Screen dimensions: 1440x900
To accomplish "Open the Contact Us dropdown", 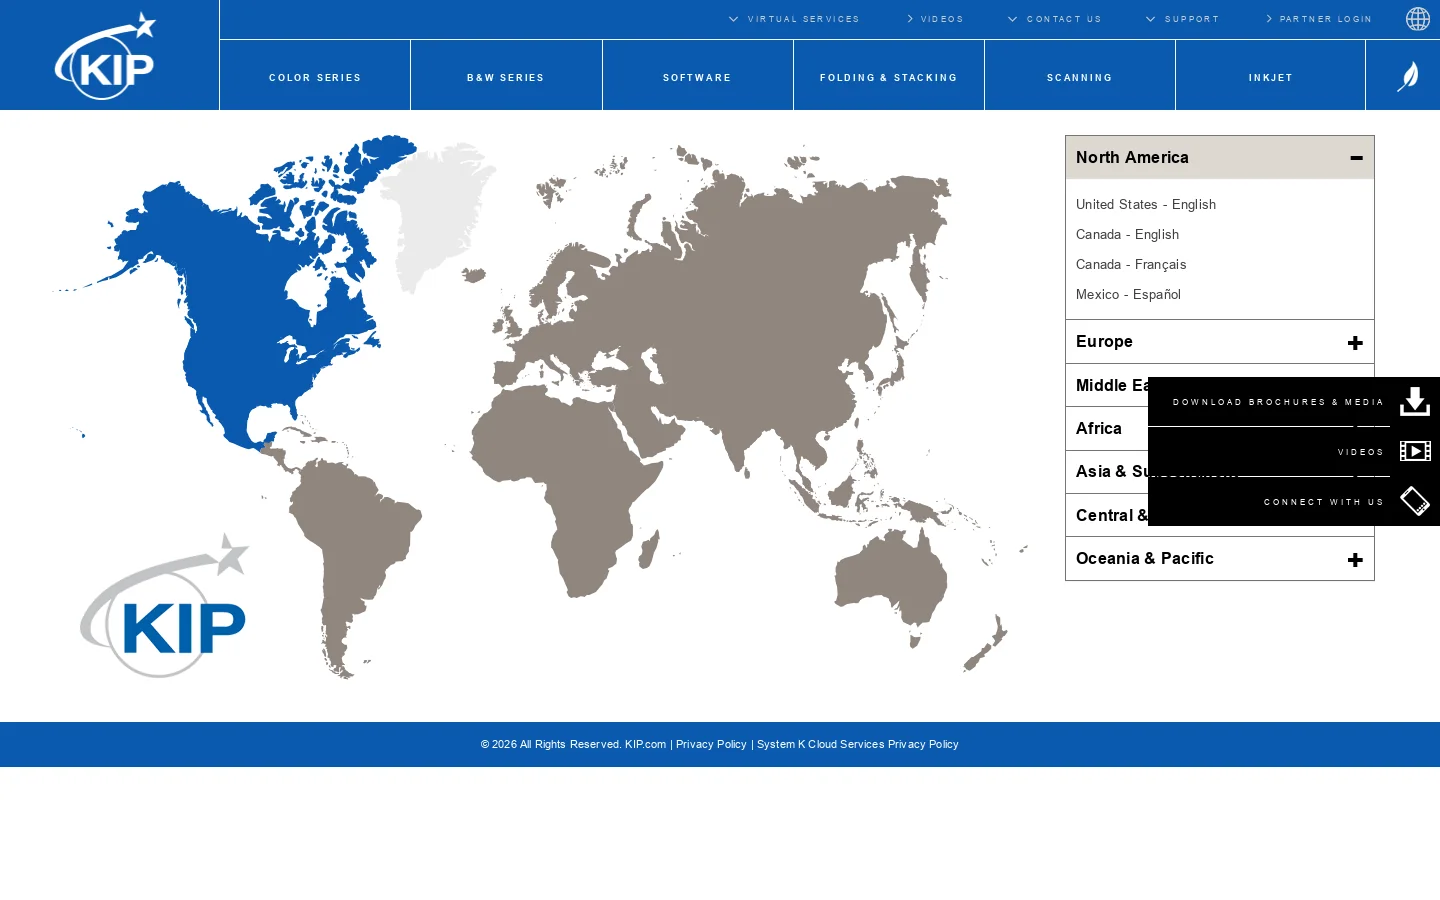I will tap(1055, 19).
